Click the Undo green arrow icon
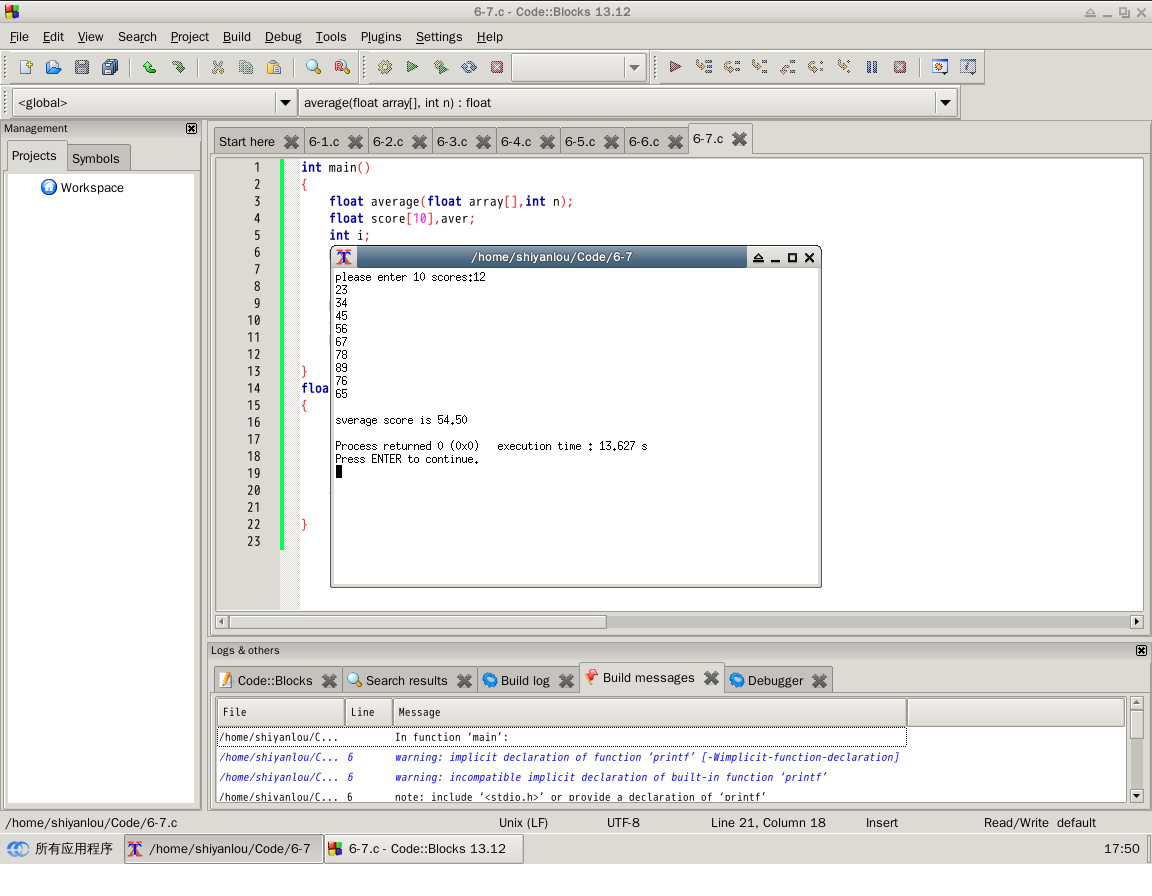Image resolution: width=1152 pixels, height=896 pixels. click(149, 67)
